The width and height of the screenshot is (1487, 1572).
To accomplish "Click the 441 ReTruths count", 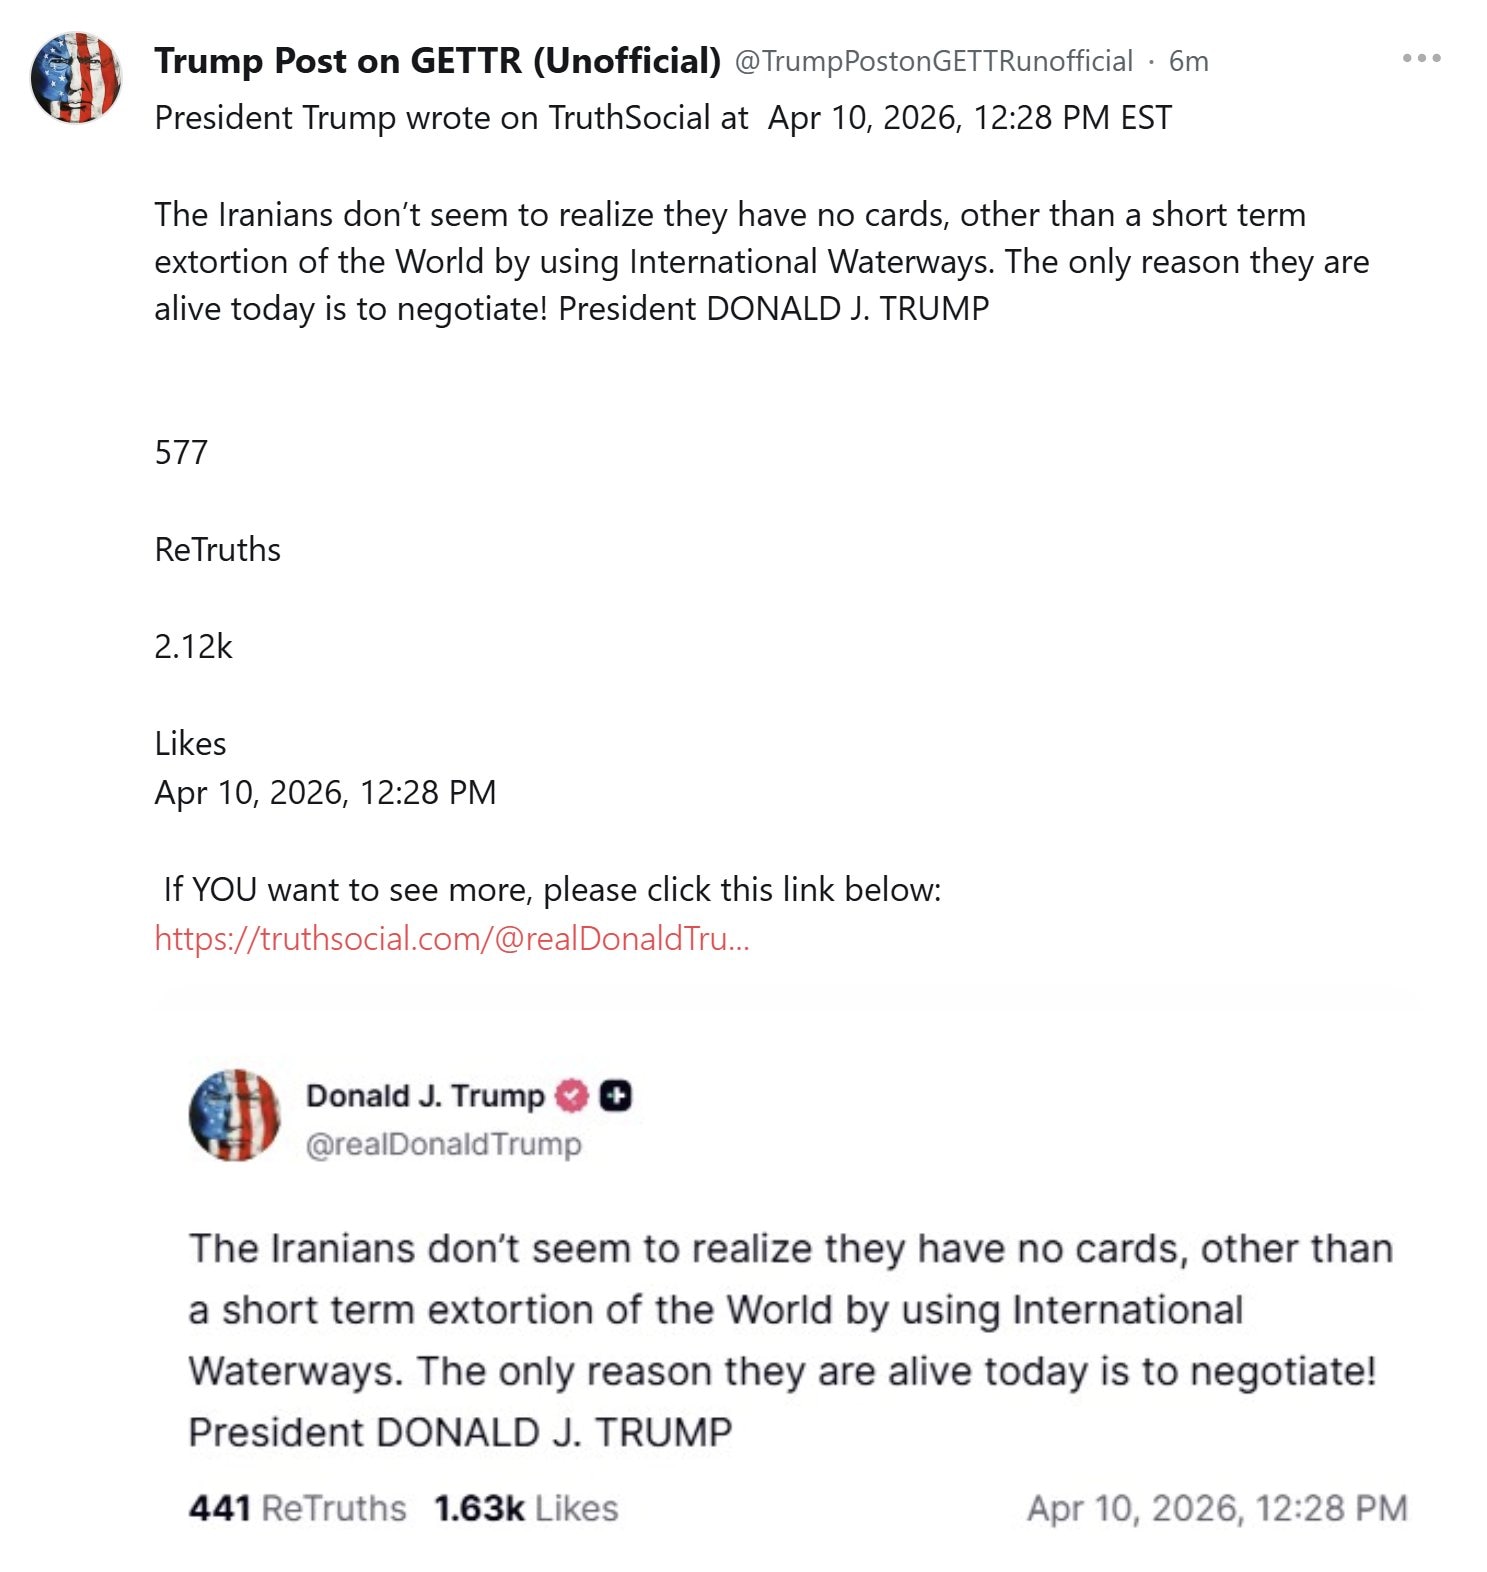I will coord(297,1508).
